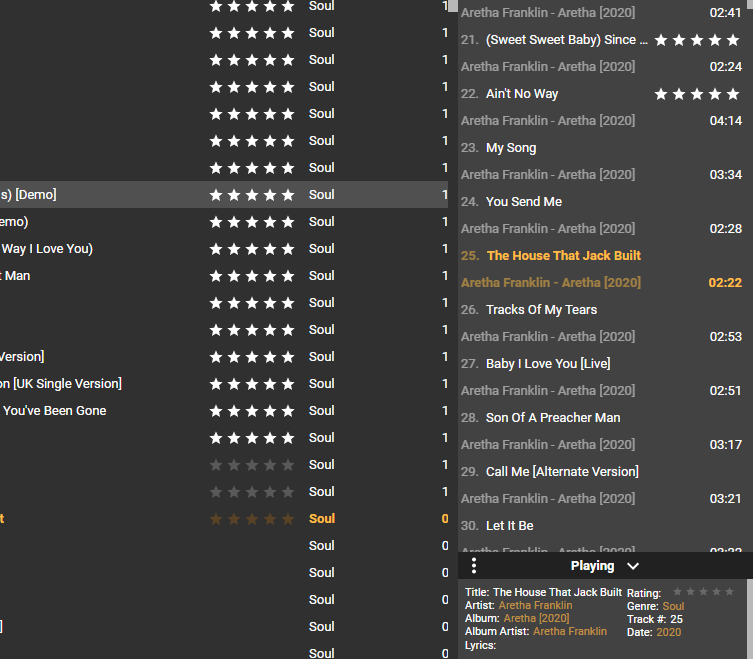
Task: Click the stars for UK Single Version track
Action: (x=251, y=384)
